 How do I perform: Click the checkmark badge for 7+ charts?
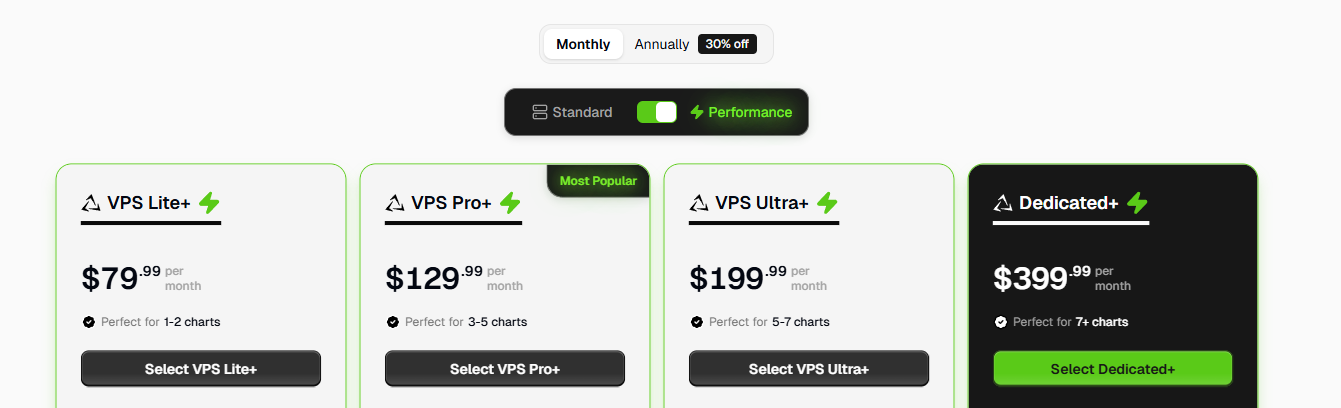click(1001, 322)
